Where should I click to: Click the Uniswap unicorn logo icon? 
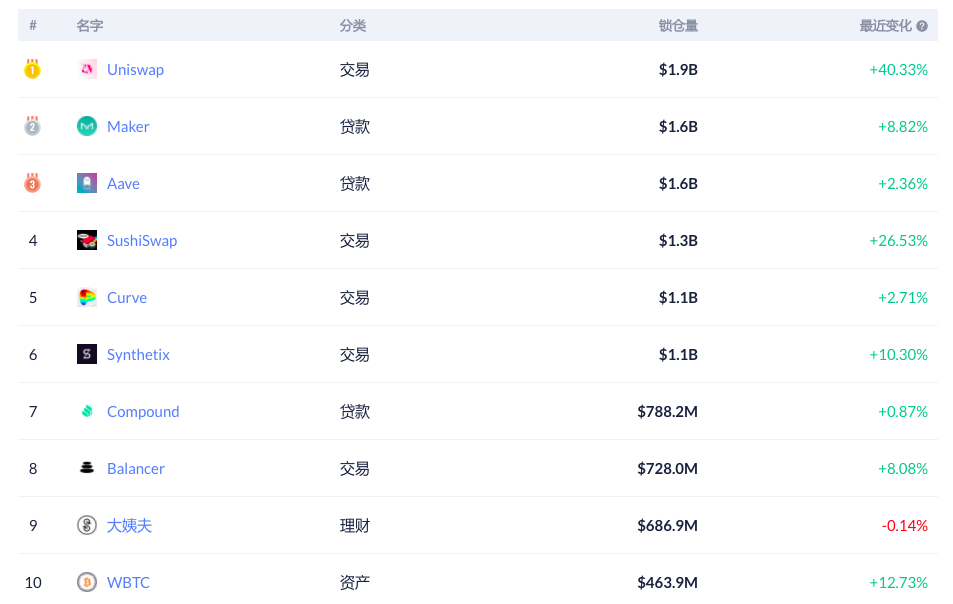click(x=87, y=69)
